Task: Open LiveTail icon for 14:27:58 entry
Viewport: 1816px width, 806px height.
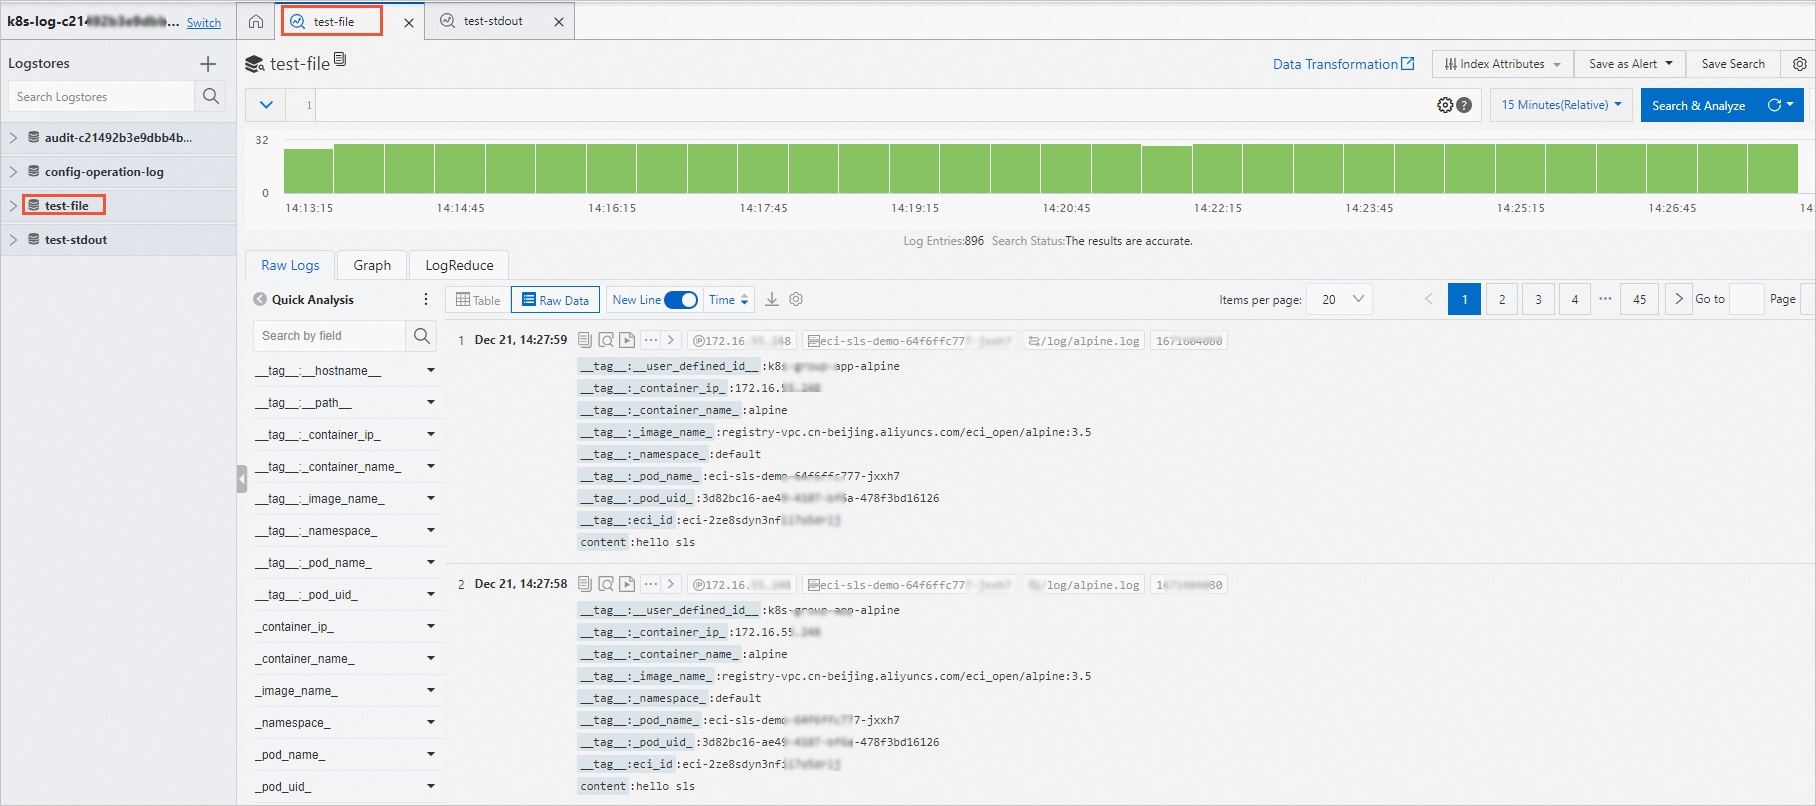Action: coord(627,584)
